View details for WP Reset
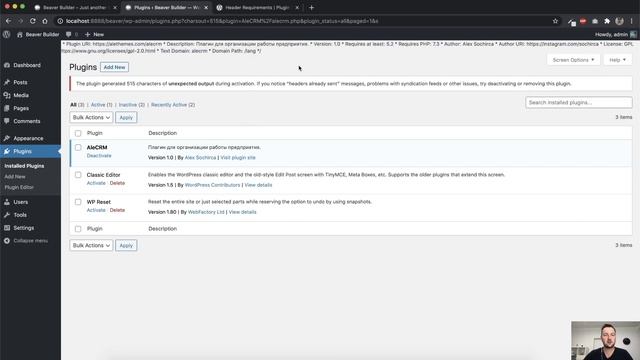 [242, 212]
